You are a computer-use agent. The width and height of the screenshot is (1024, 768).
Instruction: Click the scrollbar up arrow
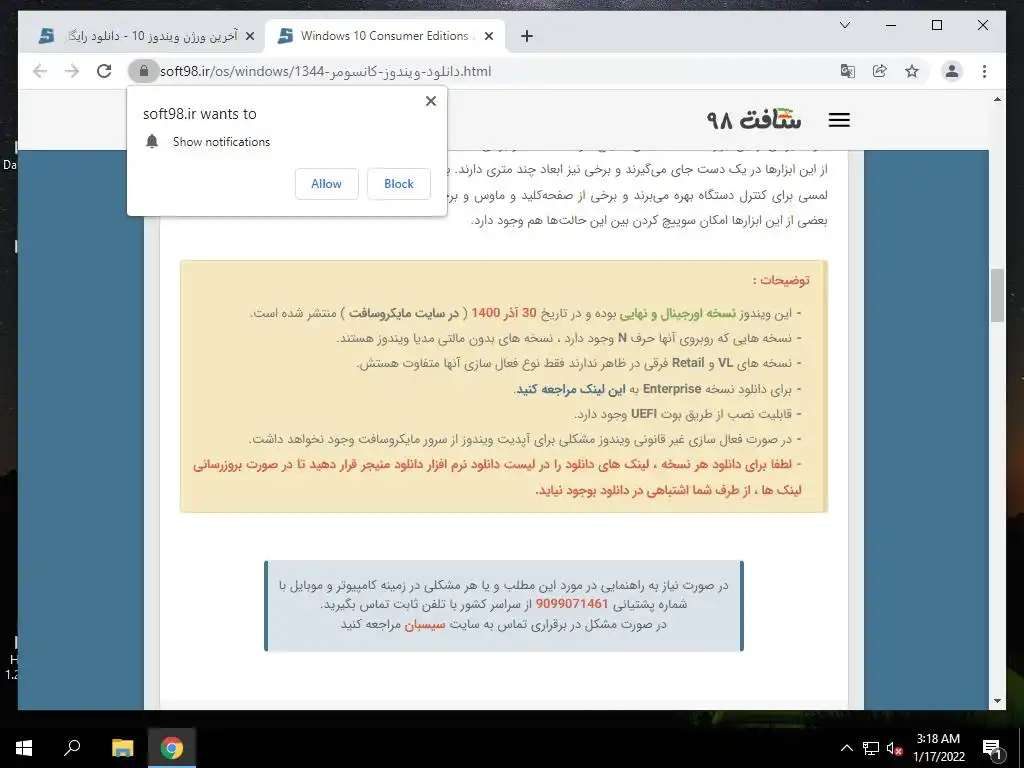[997, 99]
